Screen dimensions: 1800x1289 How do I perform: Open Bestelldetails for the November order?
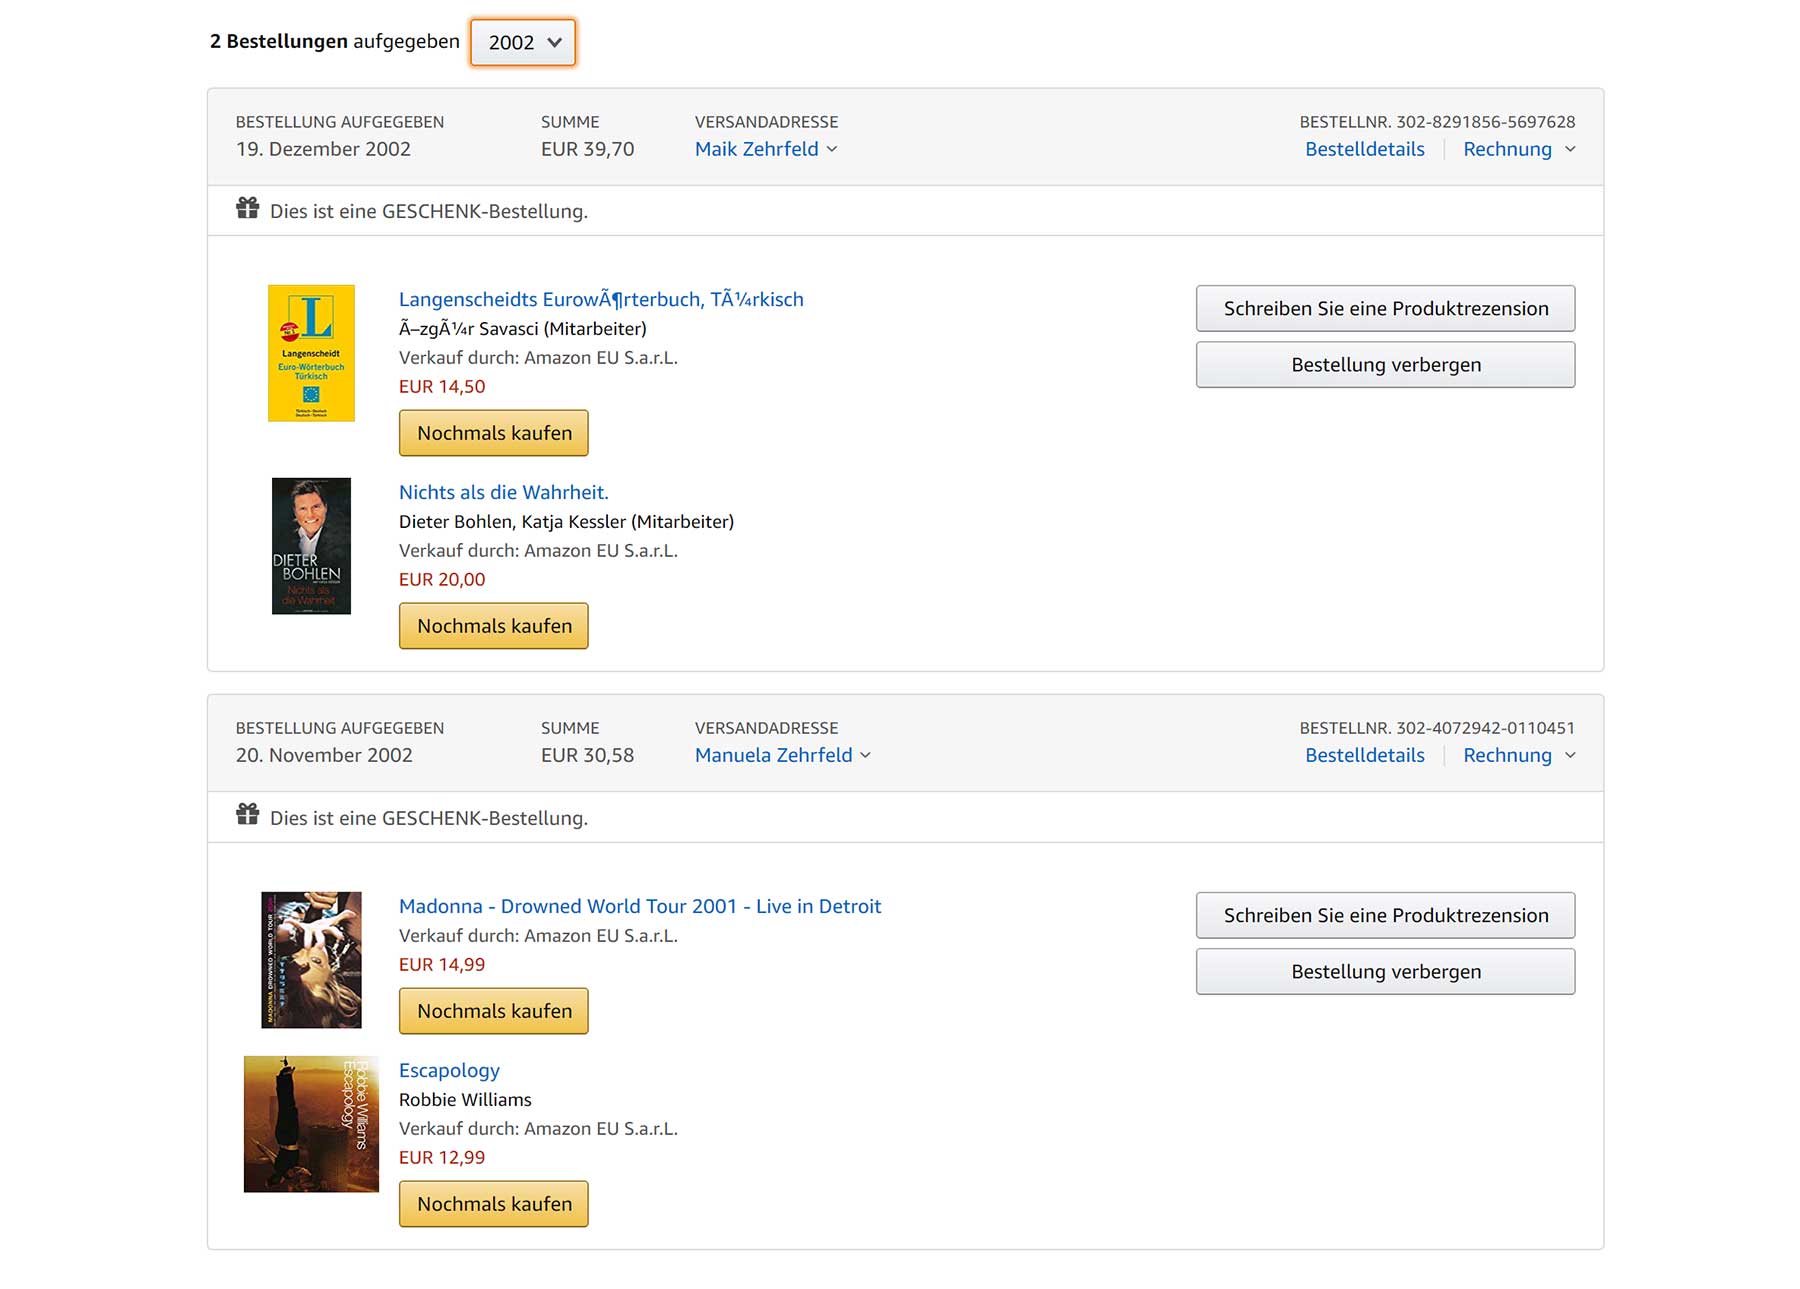(1364, 755)
